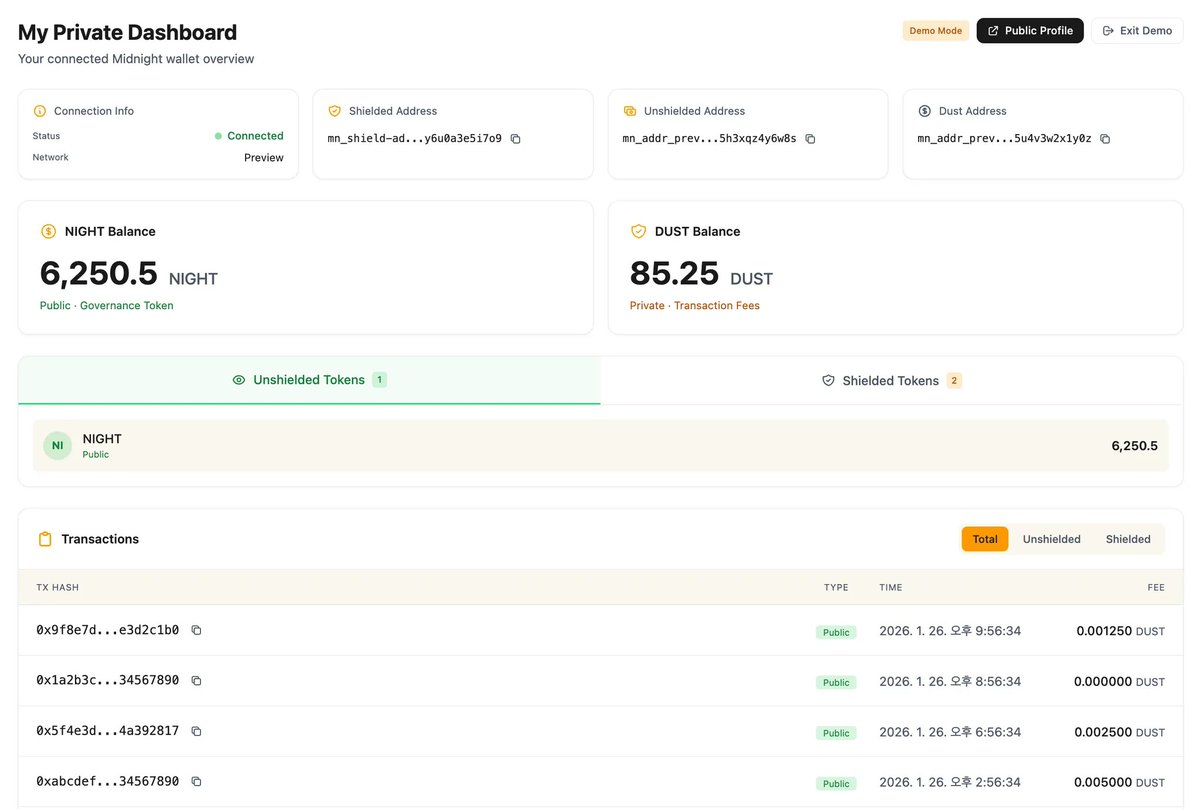Click the Public badge for 9:56:34 transaction
Screen dimensions: 1200x809
[836, 632]
